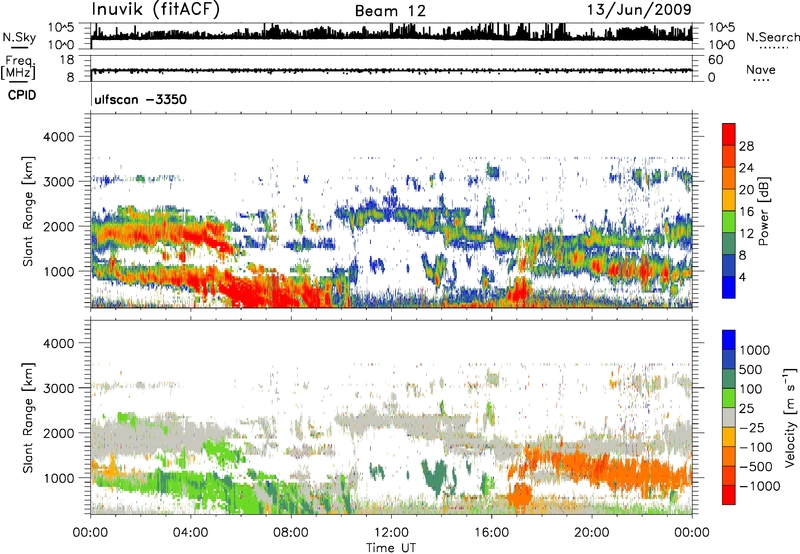This screenshot has height=554, width=800.
Task: Click the '12:00' time tick label
Action: [x=391, y=533]
